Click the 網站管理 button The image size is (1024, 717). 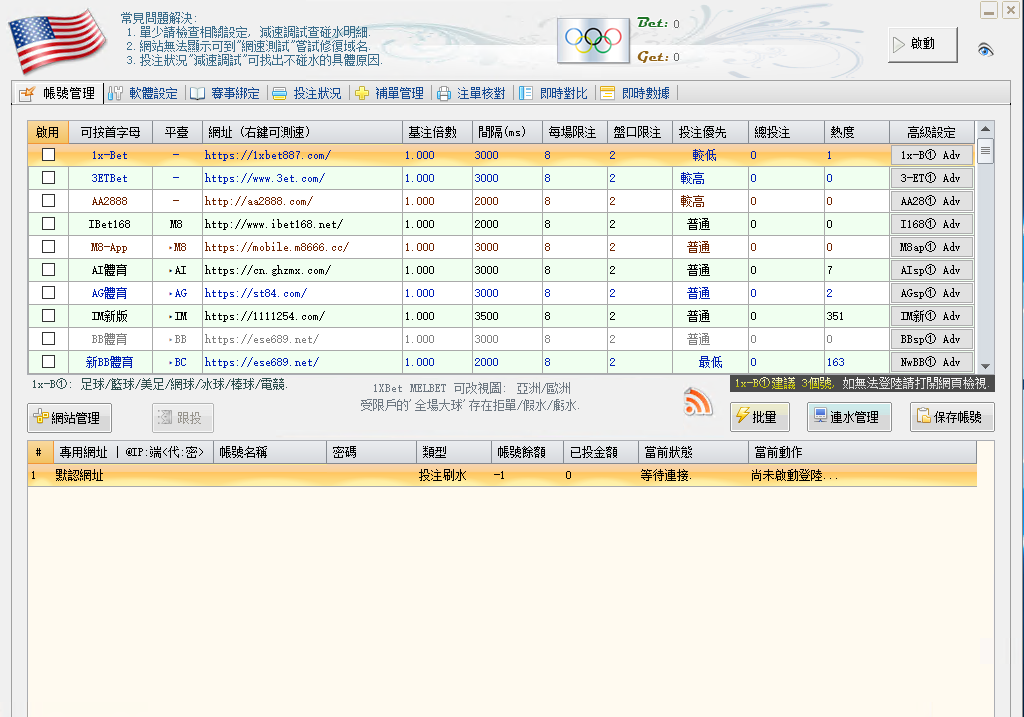(69, 418)
